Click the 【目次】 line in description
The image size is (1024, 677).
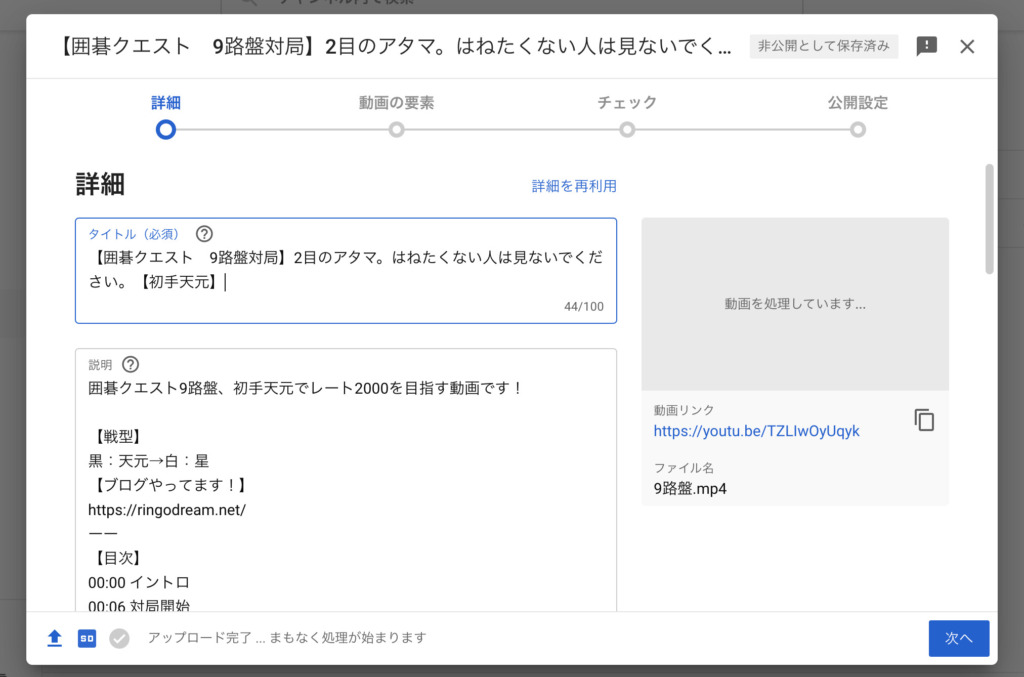[118, 558]
